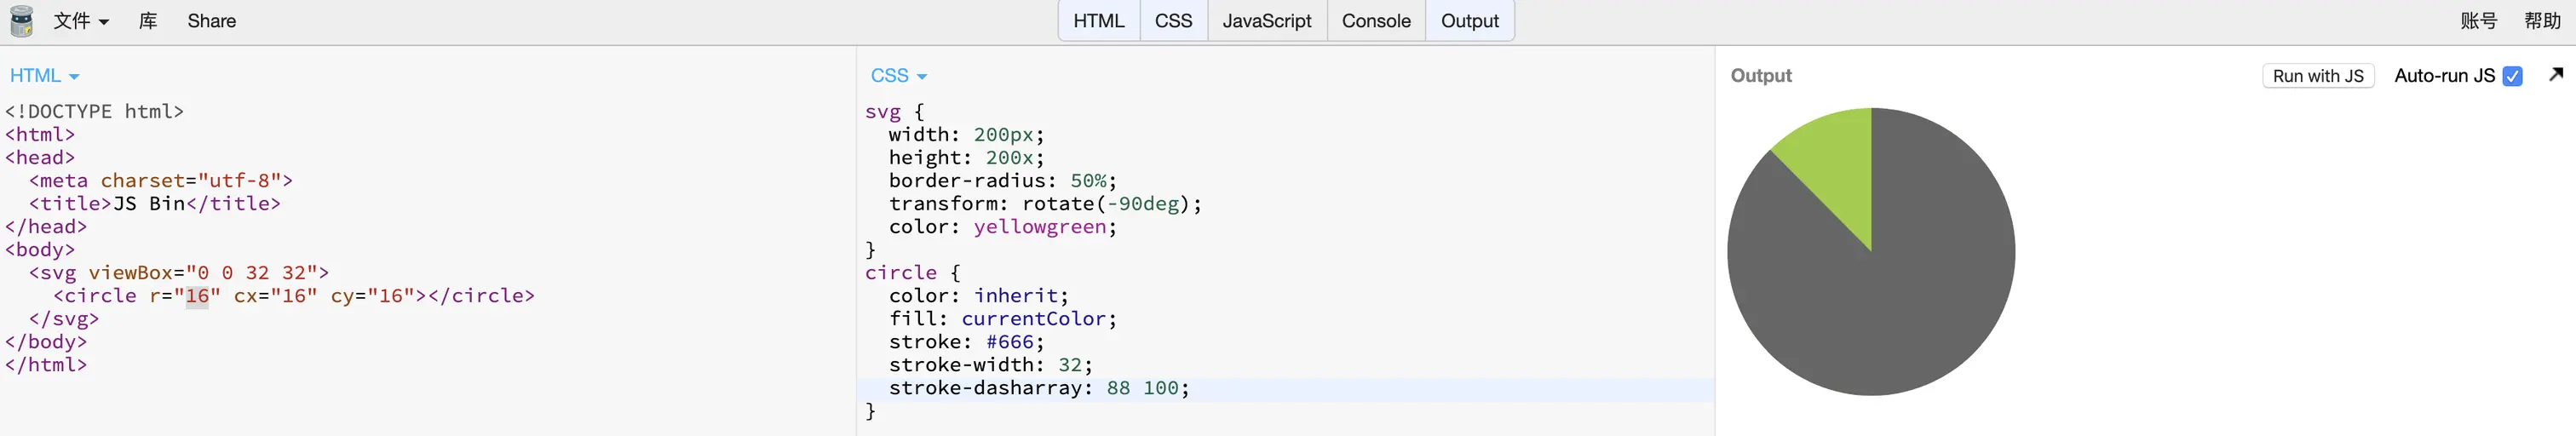Image resolution: width=2576 pixels, height=436 pixels.
Task: Click the Run with JS button
Action: 2318,76
